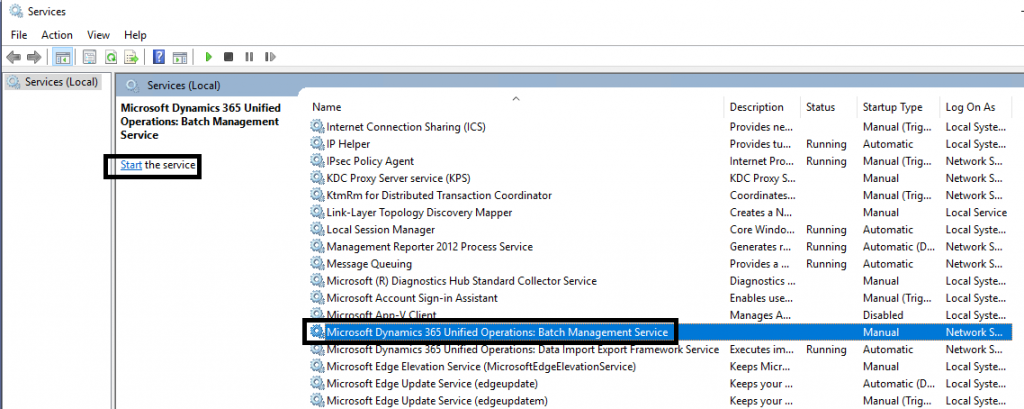Click the Forward arrow in toolbar
Image resolution: width=1024 pixels, height=409 pixels.
[35, 57]
